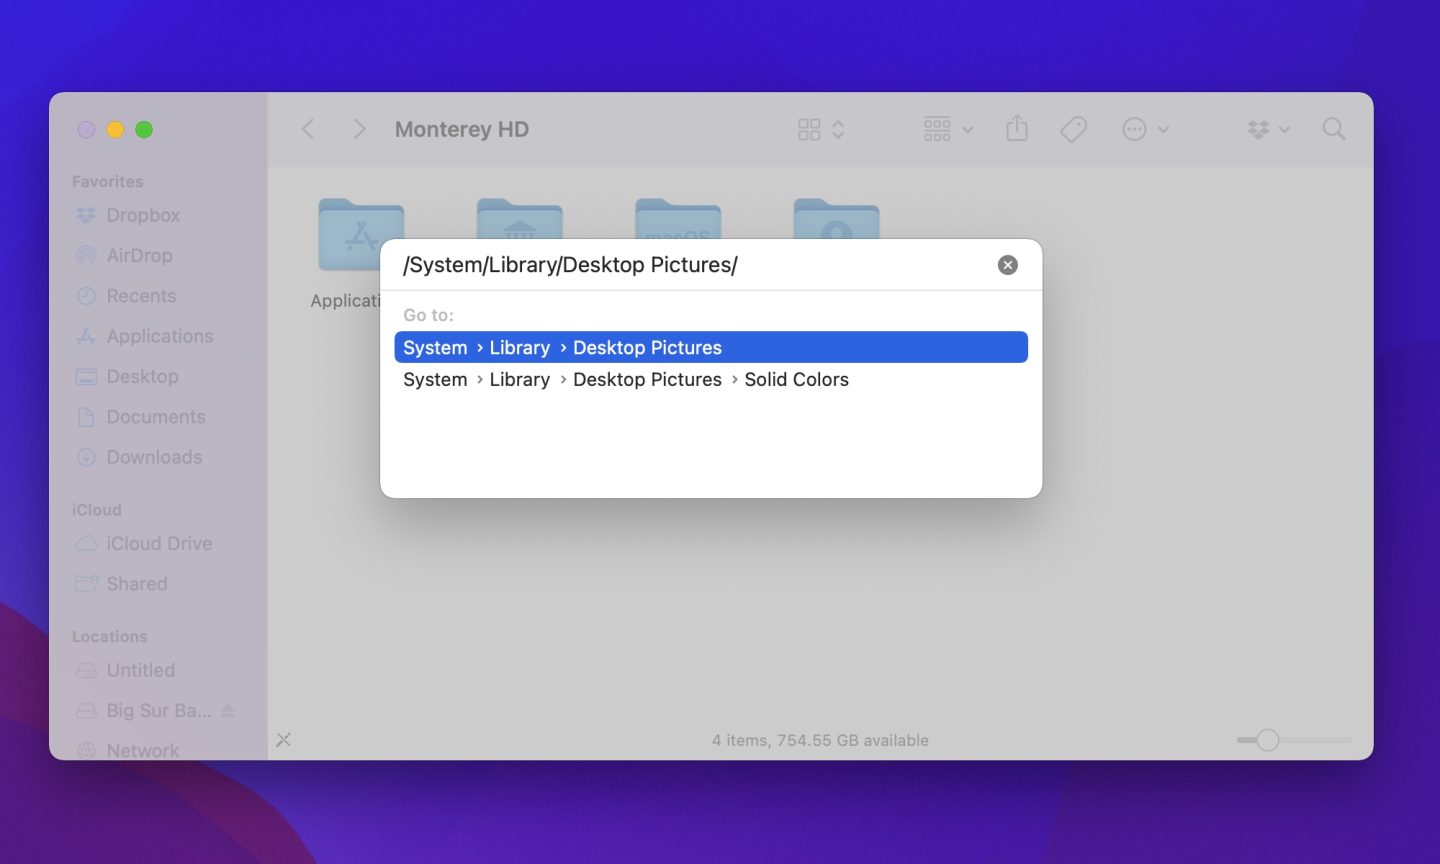The image size is (1440, 864).
Task: Click the Tags icon in the toolbar
Action: tap(1073, 129)
